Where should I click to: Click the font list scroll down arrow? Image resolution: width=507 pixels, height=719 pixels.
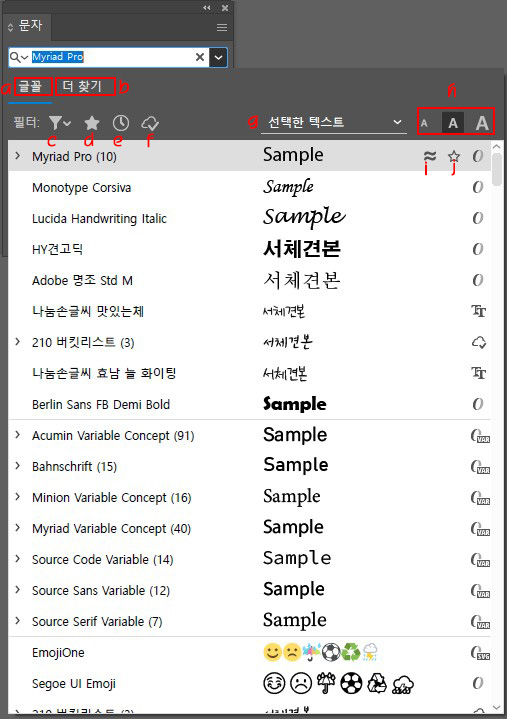[496, 708]
